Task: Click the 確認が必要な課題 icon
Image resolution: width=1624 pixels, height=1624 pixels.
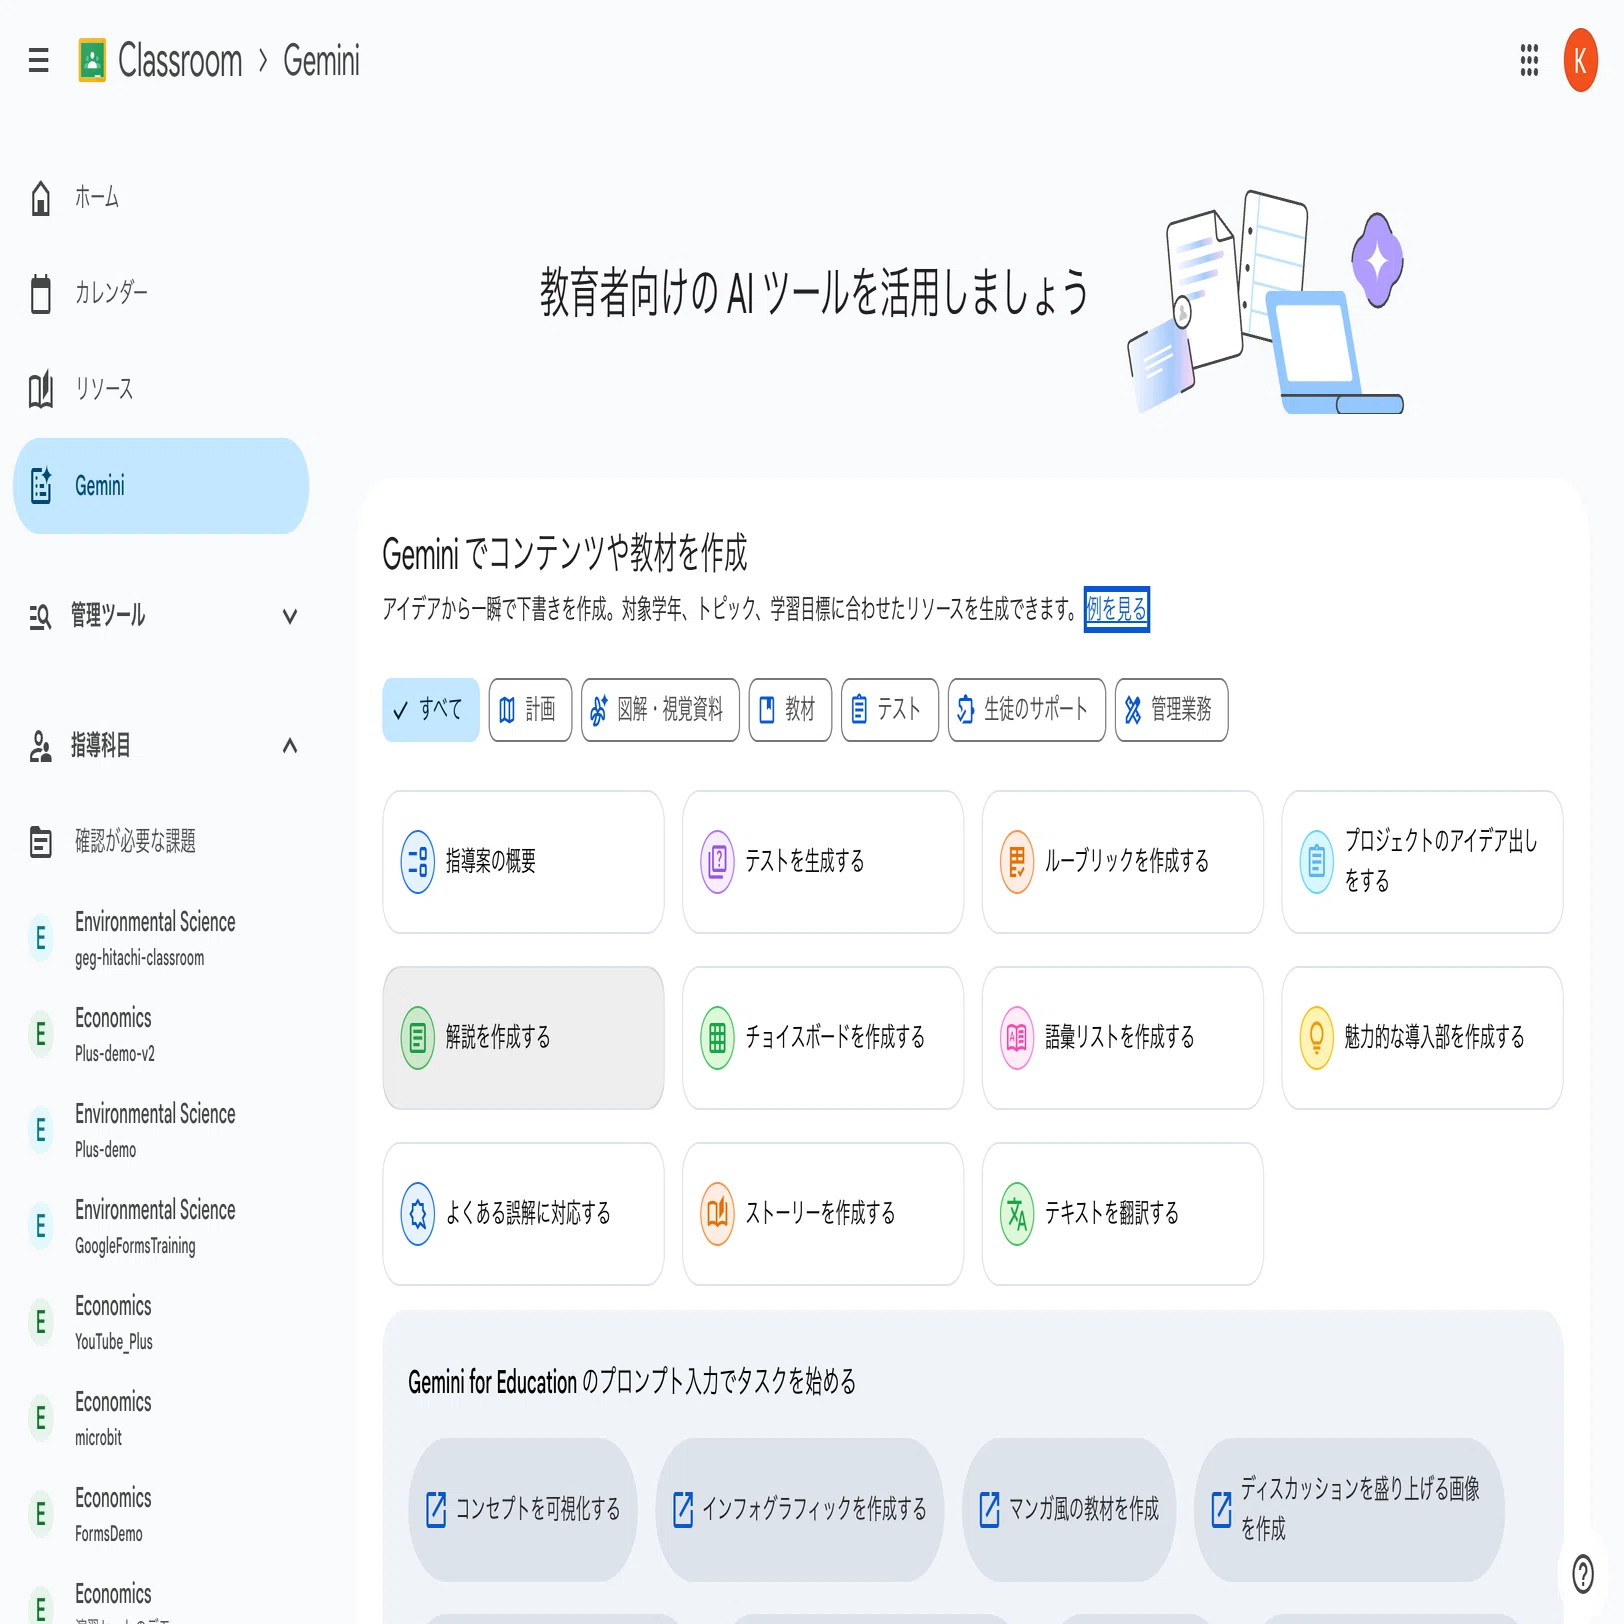Action: [x=40, y=842]
